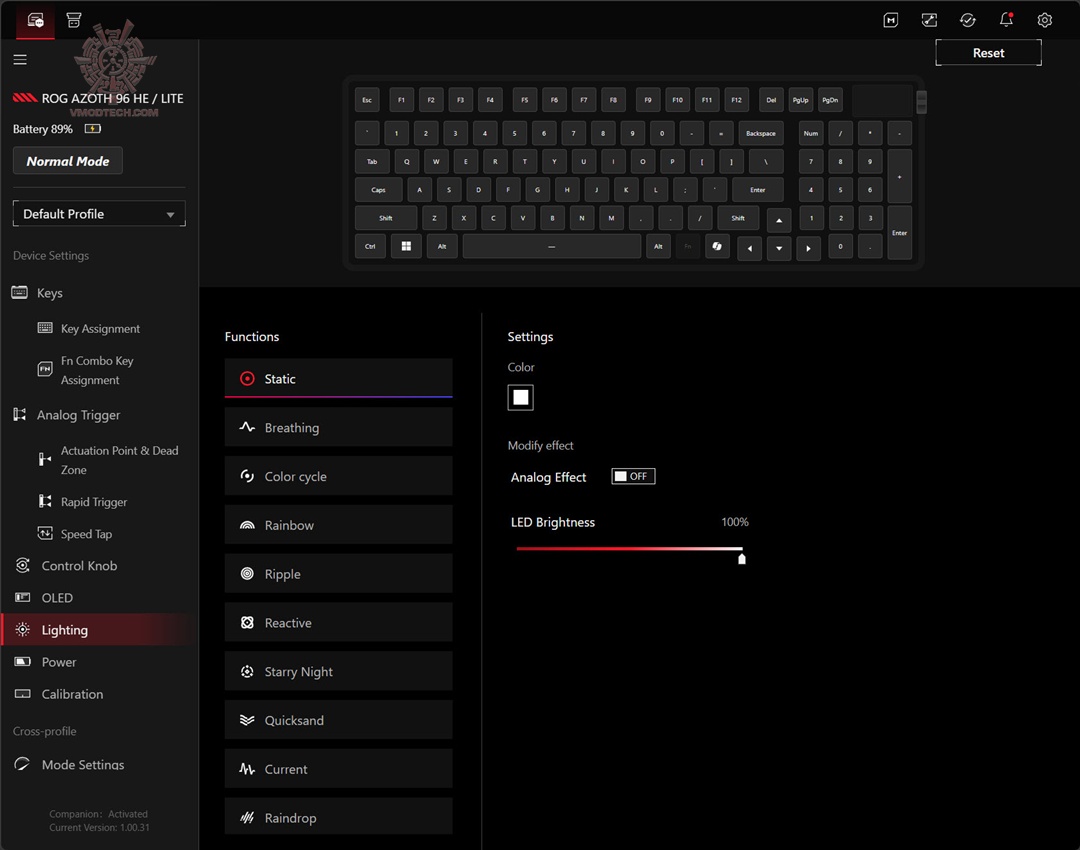Click the up arrow key on keyboard preview
This screenshot has width=1080, height=850.
(x=779, y=220)
